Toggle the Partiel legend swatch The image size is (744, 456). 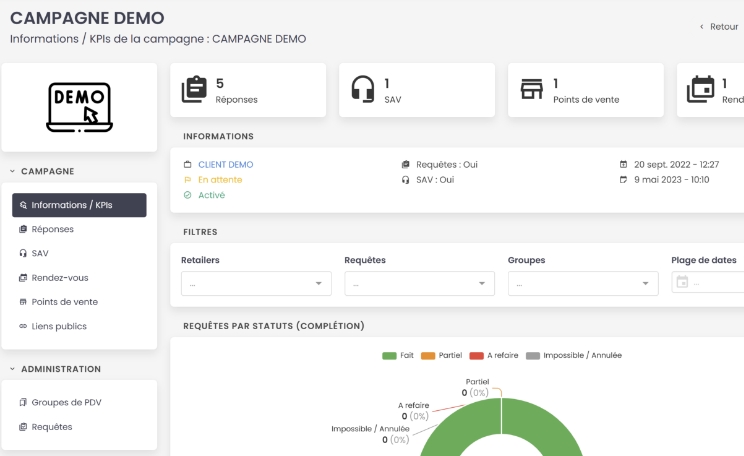coord(428,356)
